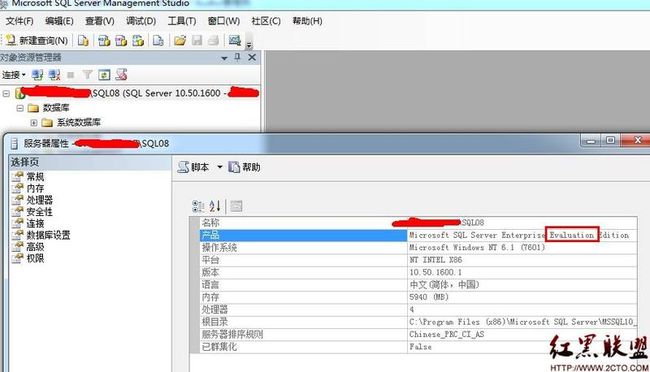Open the 脚本 dropdown arrow
This screenshot has width=650, height=372.
(x=220, y=167)
